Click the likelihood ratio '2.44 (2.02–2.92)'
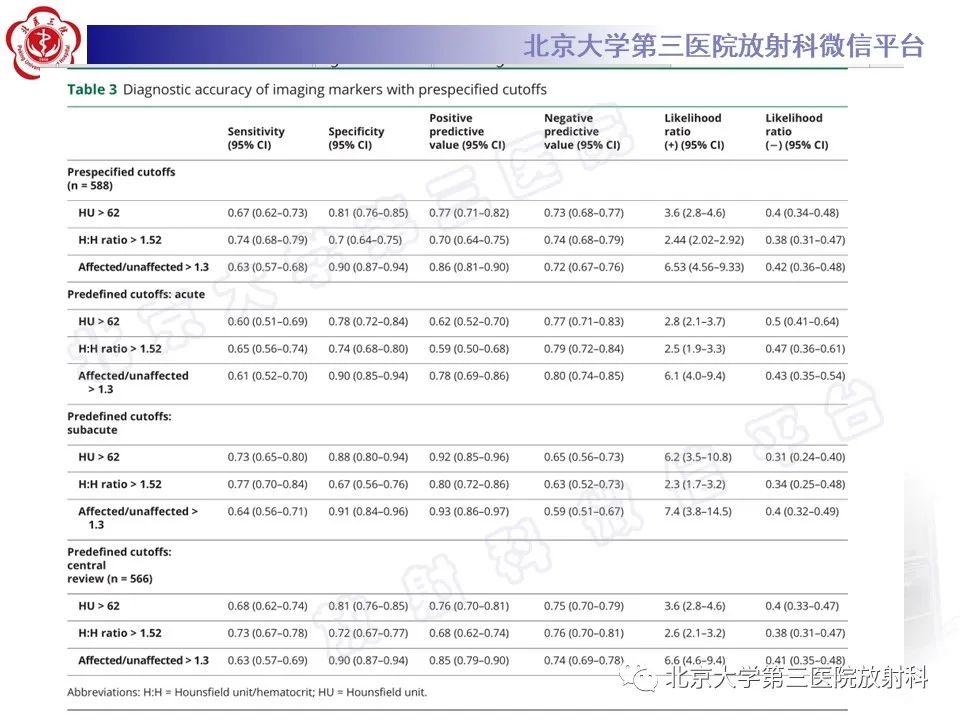The height and width of the screenshot is (720, 960). coord(704,239)
